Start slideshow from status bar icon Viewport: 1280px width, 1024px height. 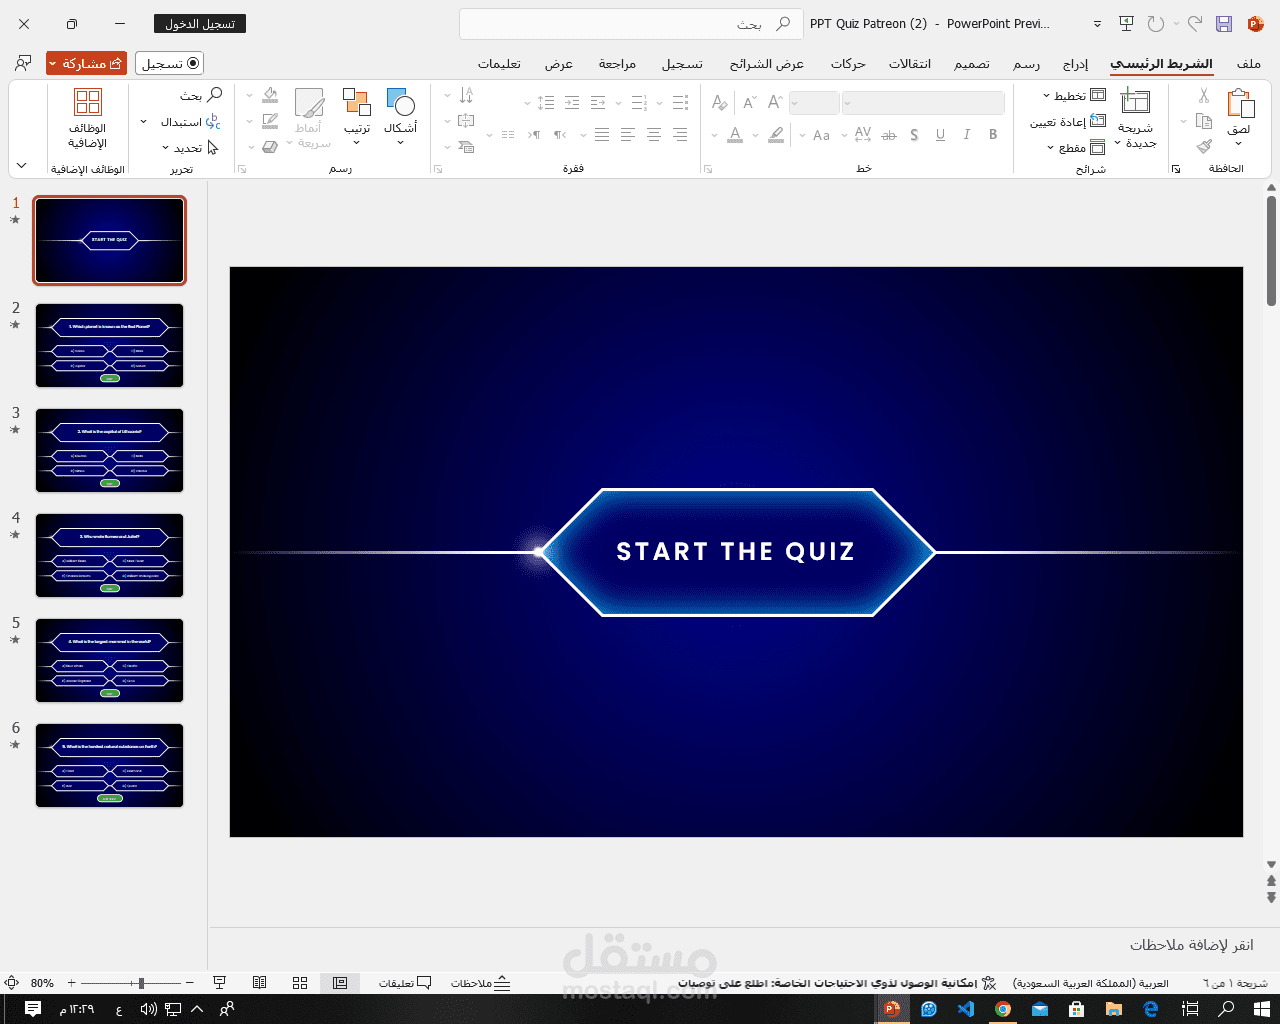(x=220, y=983)
